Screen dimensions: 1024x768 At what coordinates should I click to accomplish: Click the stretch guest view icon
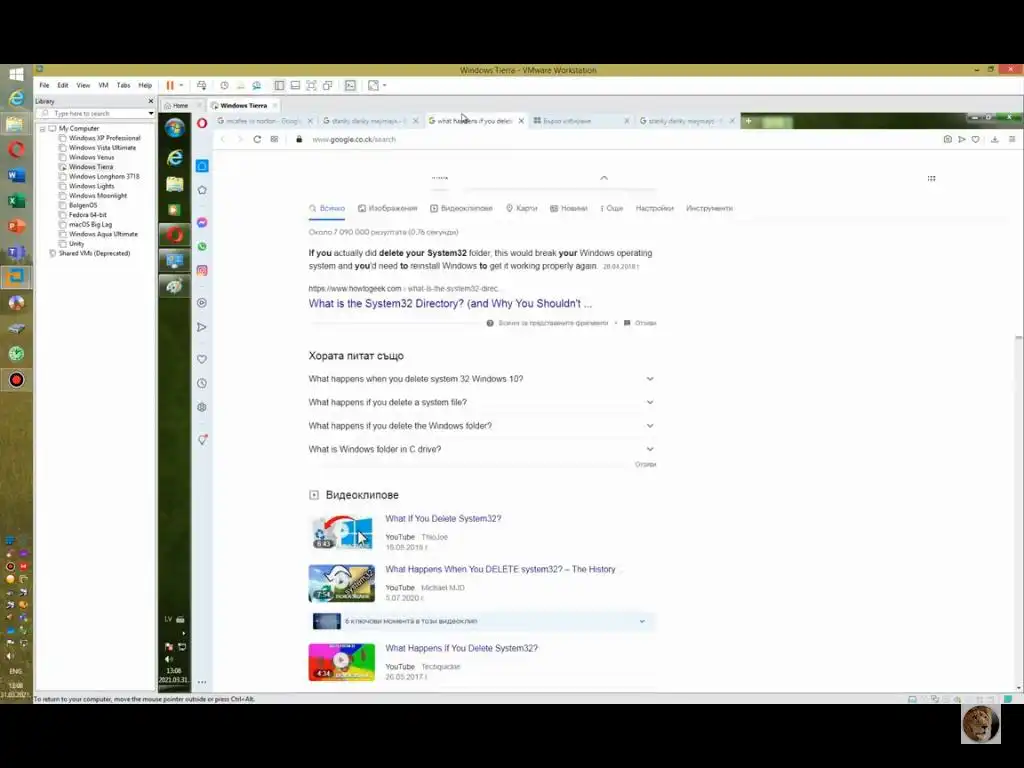click(x=373, y=86)
